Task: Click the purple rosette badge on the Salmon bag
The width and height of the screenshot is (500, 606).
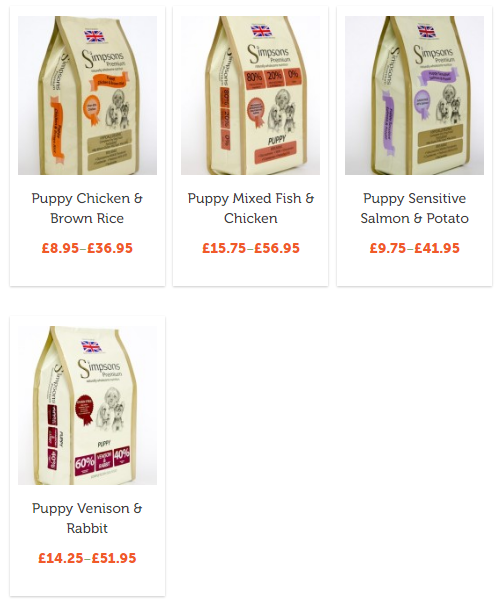Action: [422, 104]
